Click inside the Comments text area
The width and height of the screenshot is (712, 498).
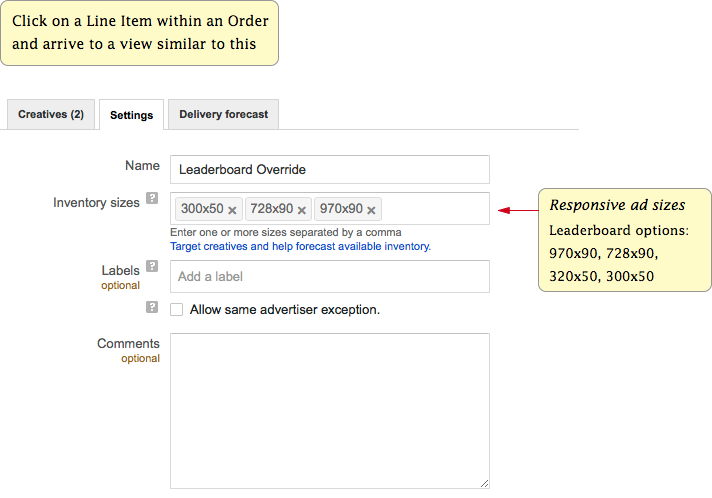330,411
